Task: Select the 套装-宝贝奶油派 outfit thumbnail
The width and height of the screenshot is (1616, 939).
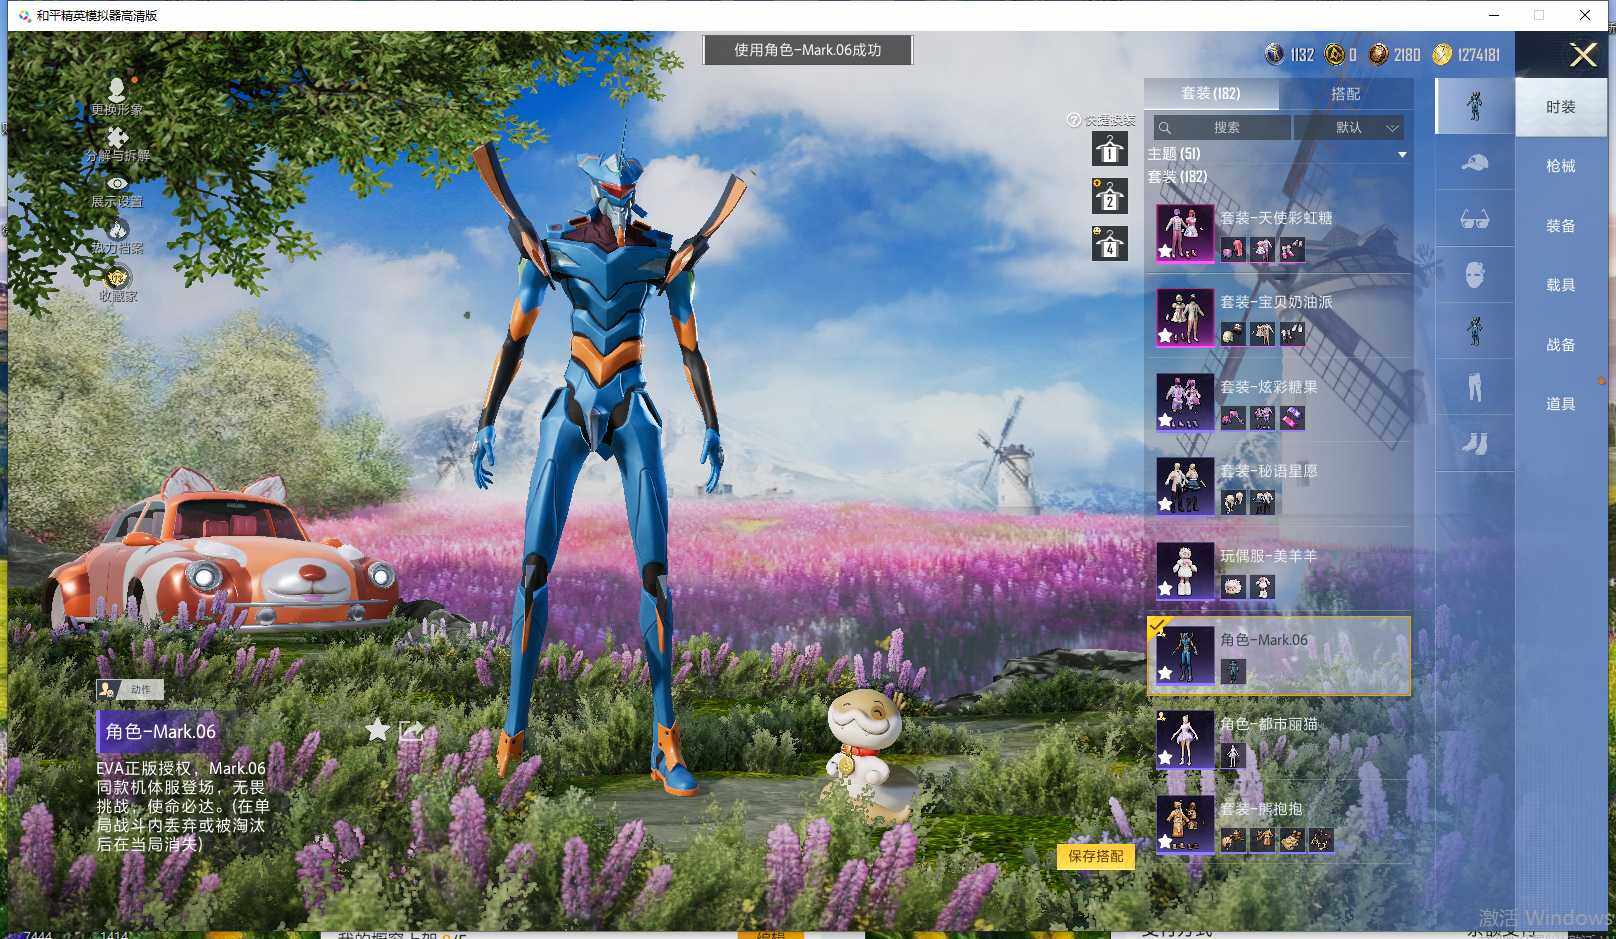Action: point(1185,318)
